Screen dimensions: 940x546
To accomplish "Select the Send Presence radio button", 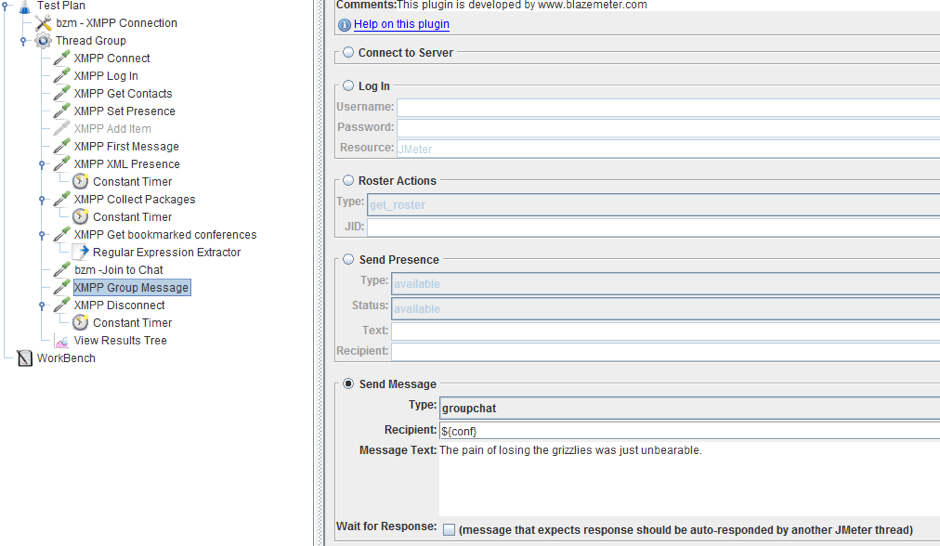I will point(348,260).
